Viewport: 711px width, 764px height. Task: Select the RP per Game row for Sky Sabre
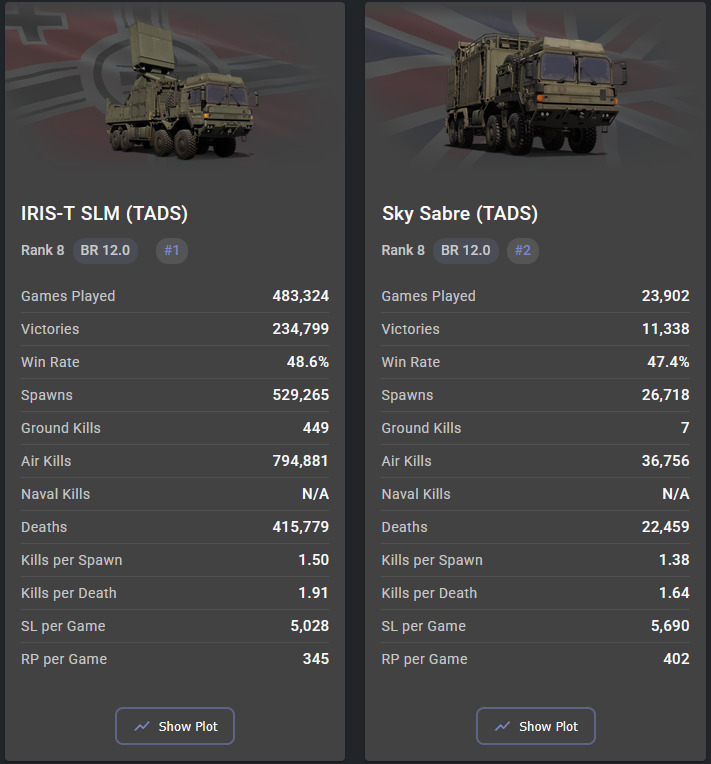(535, 659)
